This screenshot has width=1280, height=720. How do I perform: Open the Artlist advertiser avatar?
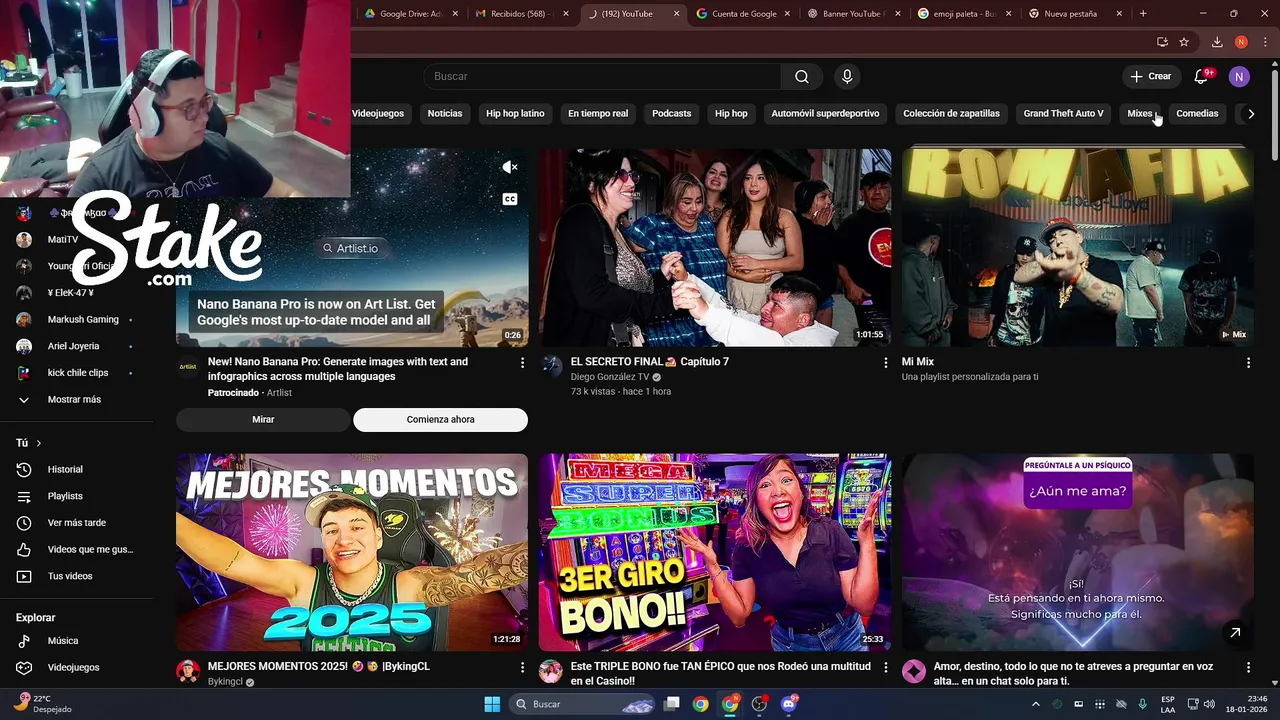point(188,366)
